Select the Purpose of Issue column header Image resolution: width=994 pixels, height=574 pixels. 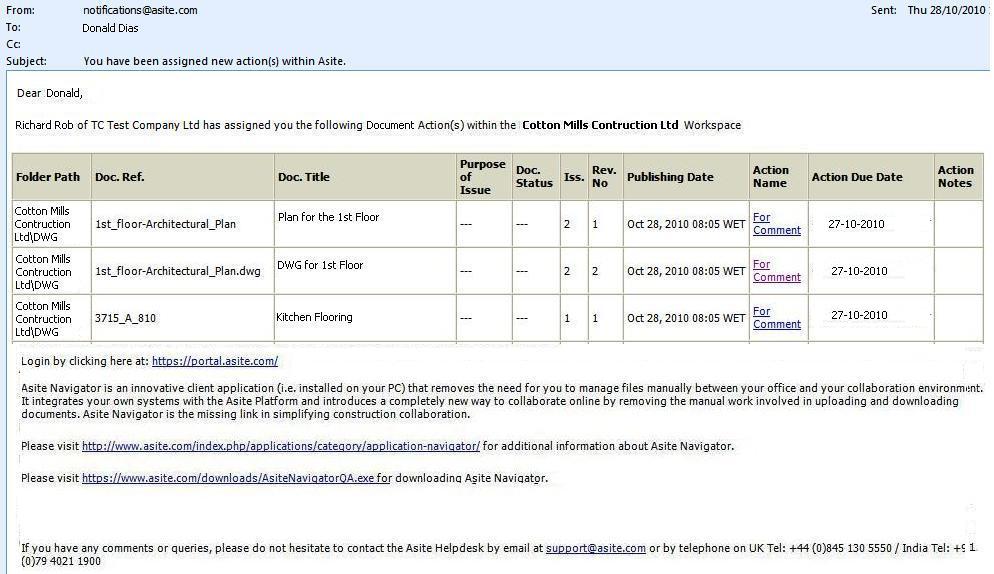482,177
